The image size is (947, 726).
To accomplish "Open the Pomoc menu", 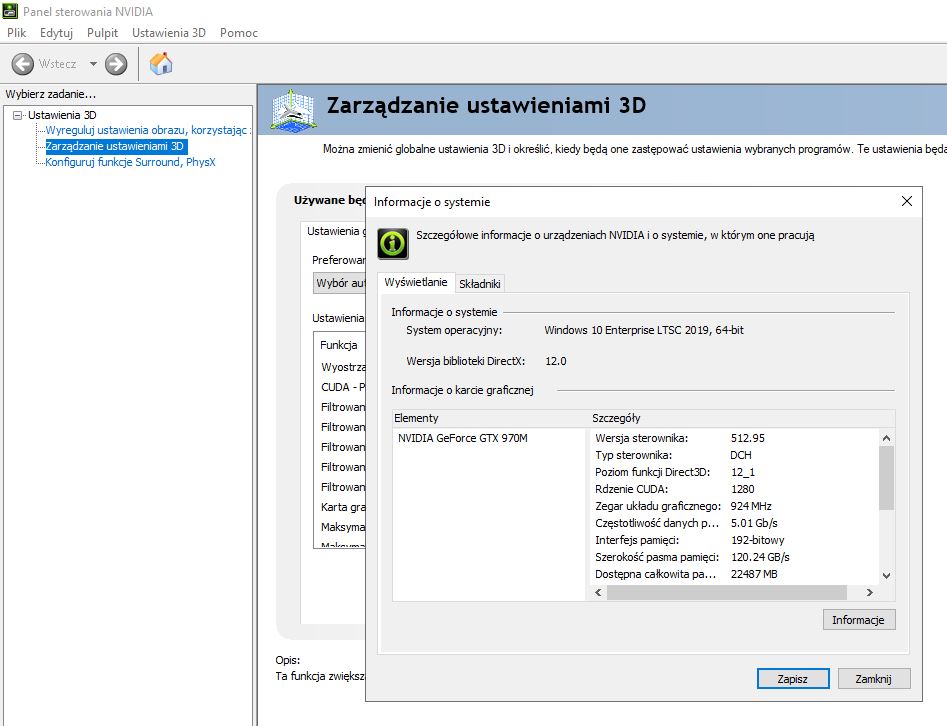I will [239, 33].
